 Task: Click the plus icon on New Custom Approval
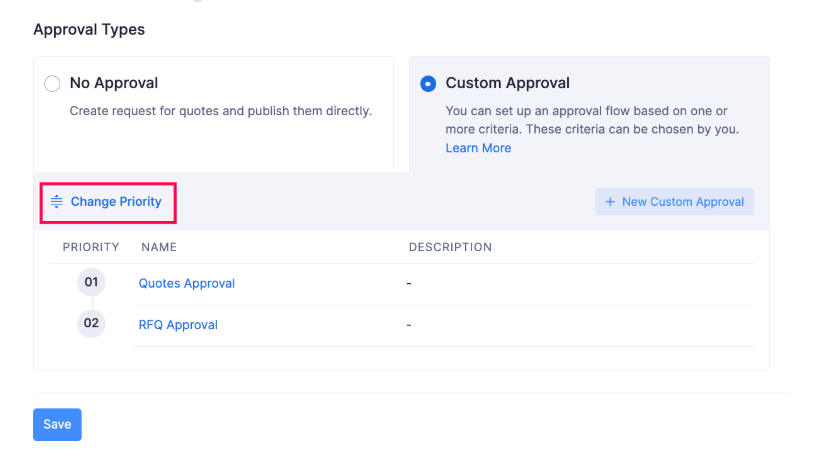coord(610,202)
